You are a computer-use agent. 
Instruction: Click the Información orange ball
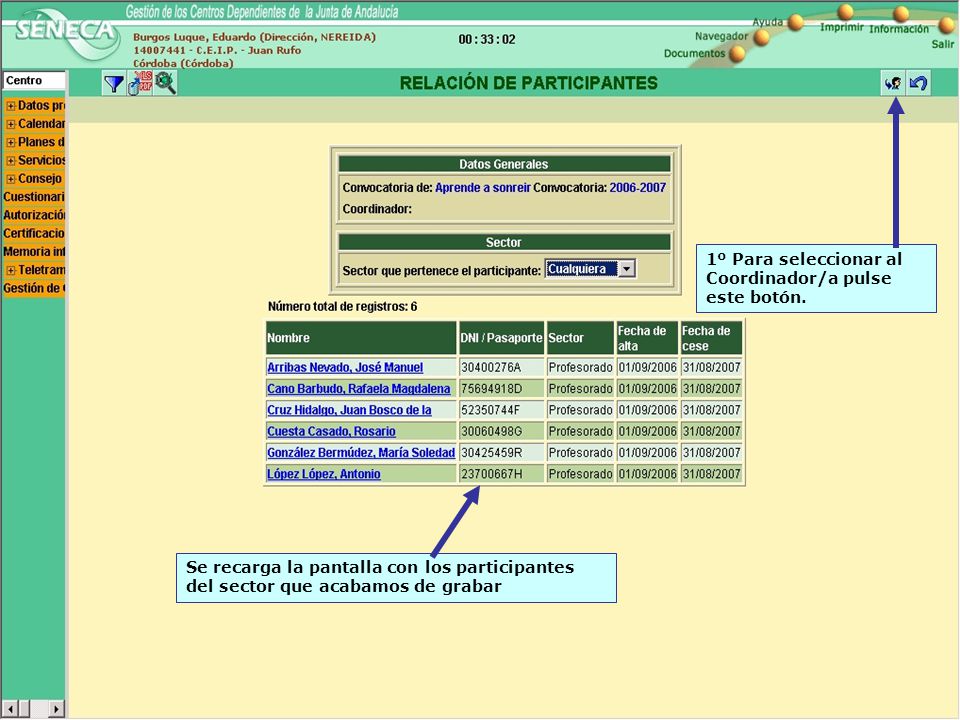coord(901,14)
